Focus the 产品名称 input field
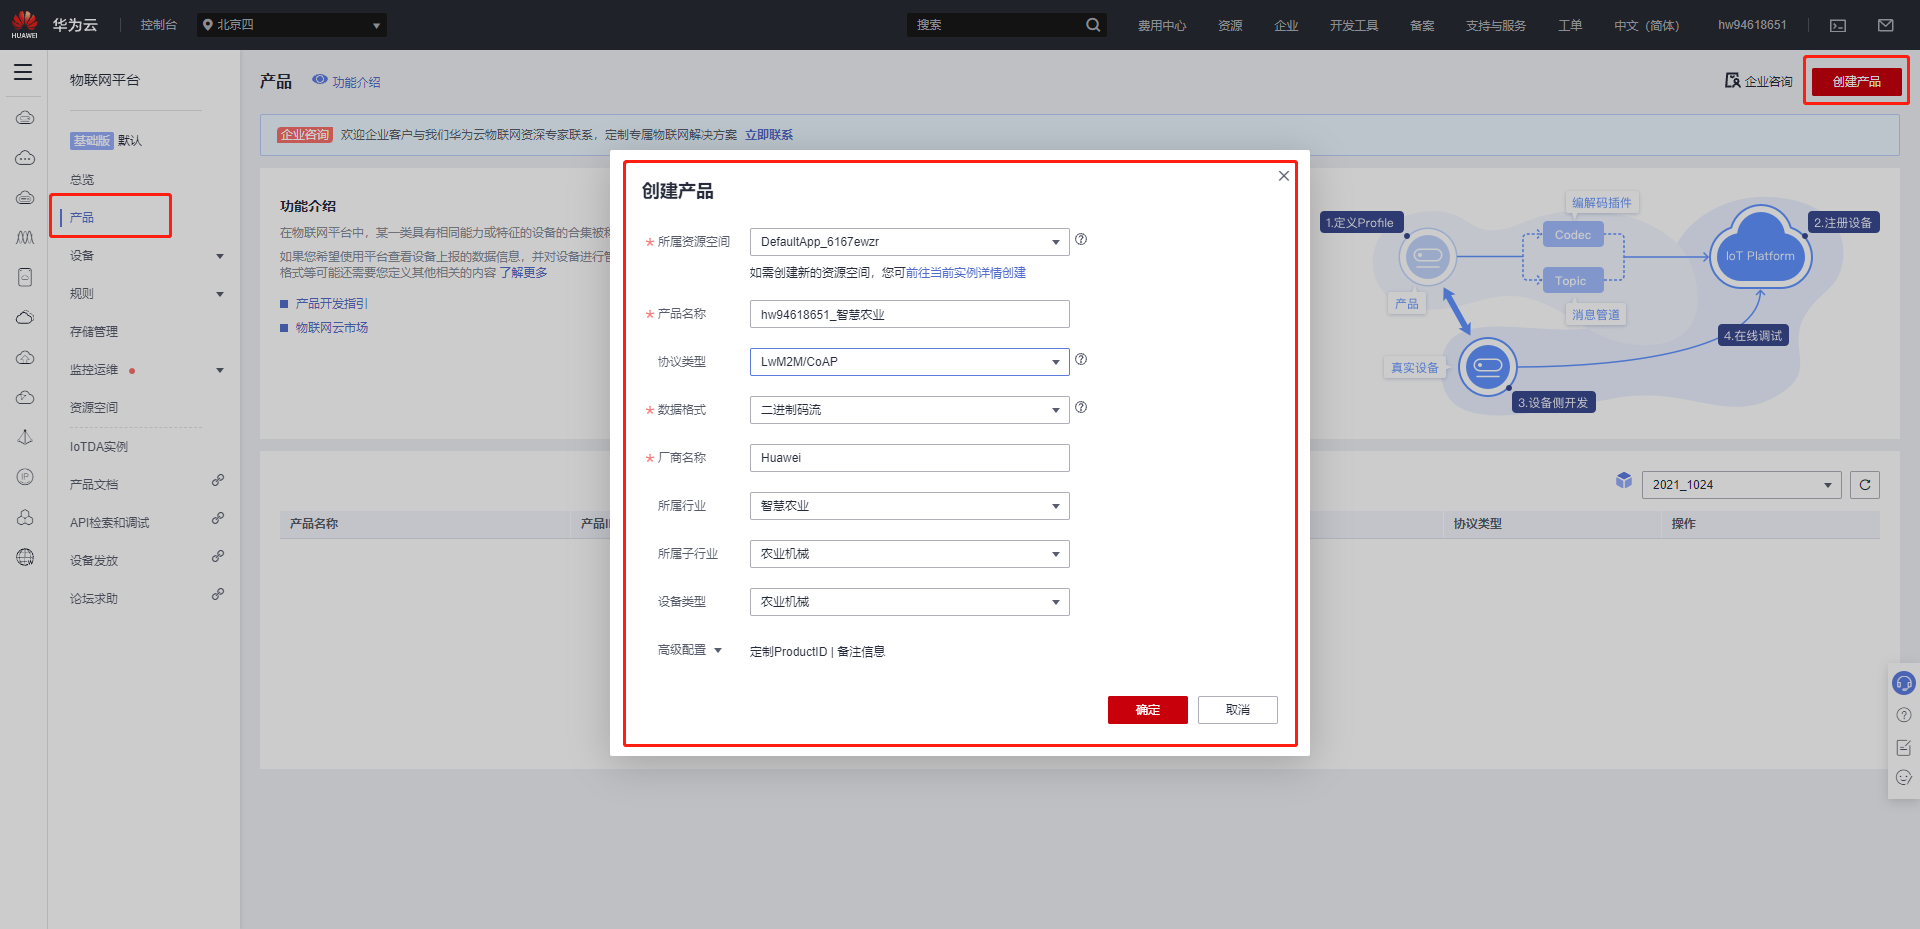Viewport: 1920px width, 929px height. tap(910, 314)
